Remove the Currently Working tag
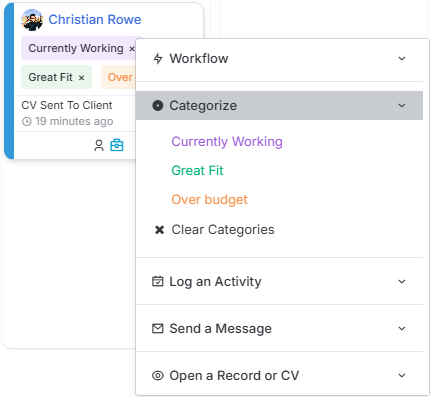Image resolution: width=431 pixels, height=397 pixels. coord(132,49)
